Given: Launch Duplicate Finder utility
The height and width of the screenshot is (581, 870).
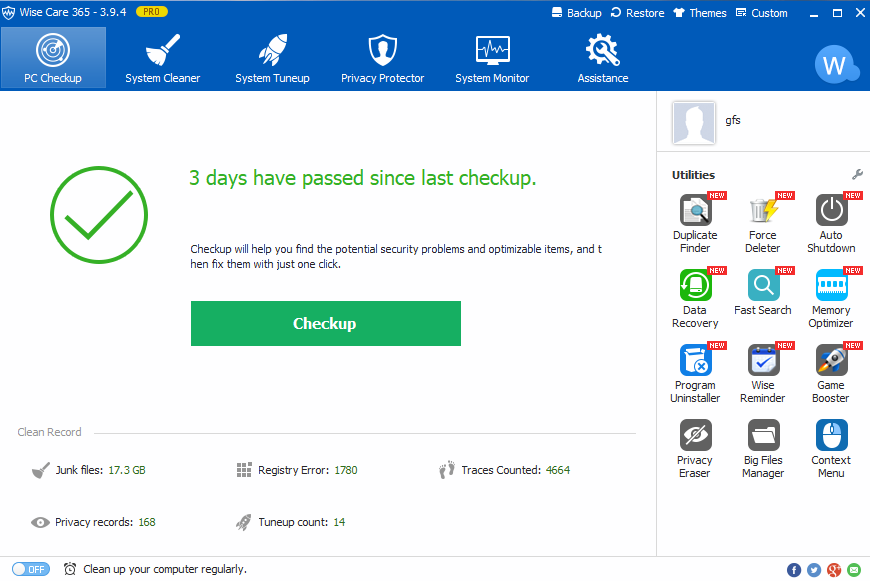Looking at the screenshot, I should tap(695, 224).
